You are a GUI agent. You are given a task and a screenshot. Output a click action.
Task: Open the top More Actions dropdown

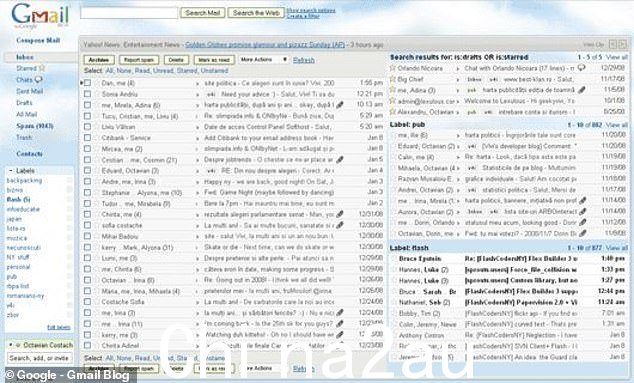(263, 59)
